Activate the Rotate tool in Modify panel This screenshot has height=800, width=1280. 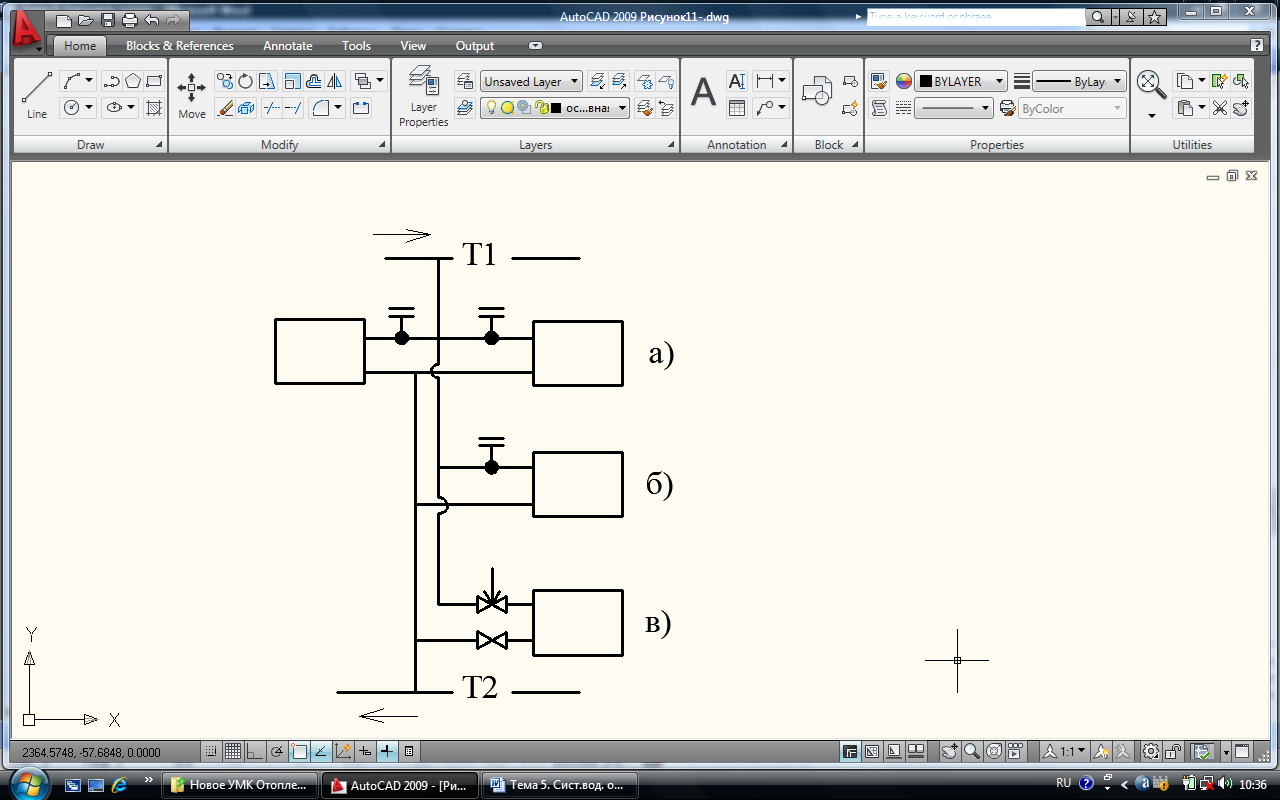[x=245, y=81]
